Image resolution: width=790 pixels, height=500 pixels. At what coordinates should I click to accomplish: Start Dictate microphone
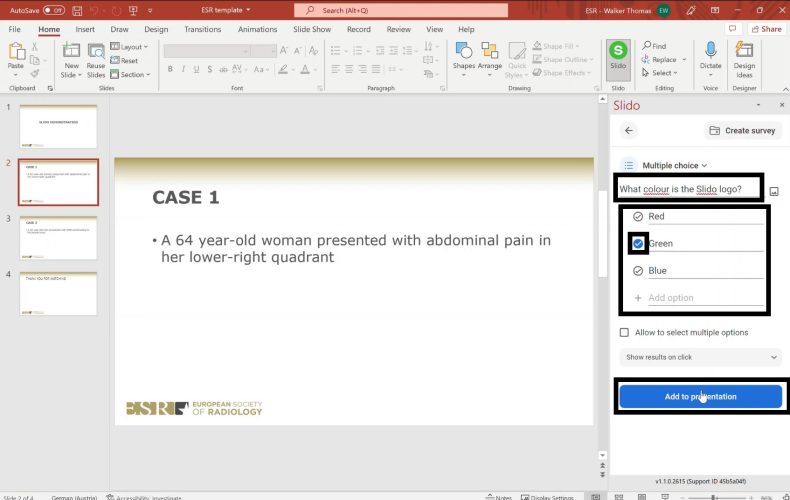point(710,58)
